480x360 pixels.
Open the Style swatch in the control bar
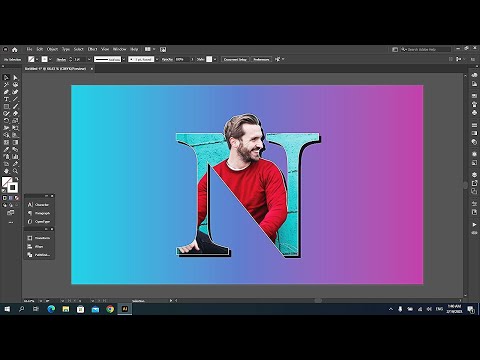click(x=209, y=59)
